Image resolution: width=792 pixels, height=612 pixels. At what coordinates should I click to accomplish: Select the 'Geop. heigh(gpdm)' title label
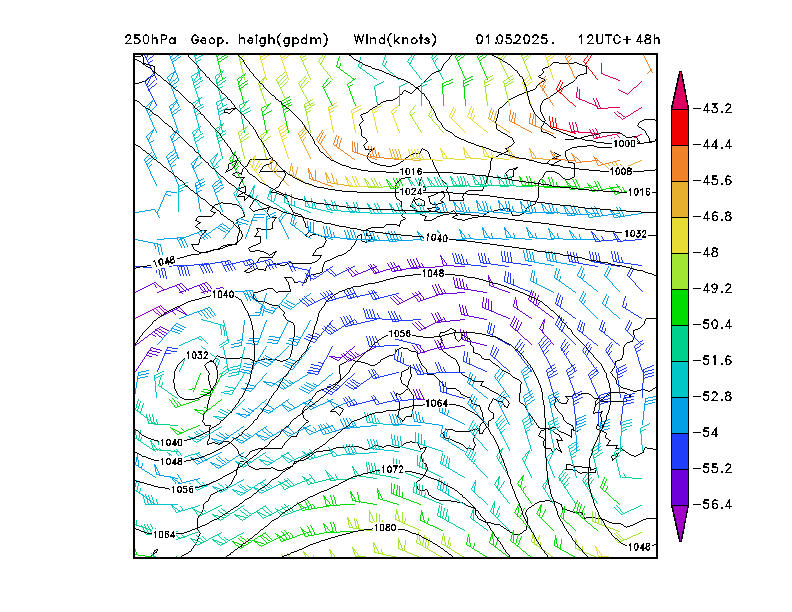(x=259, y=39)
